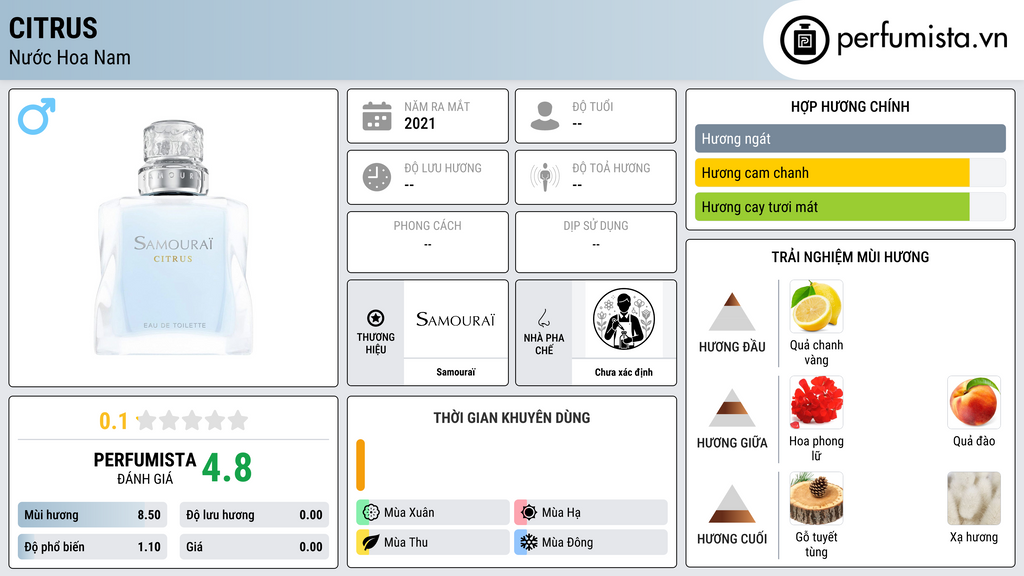The width and height of the screenshot is (1024, 576).
Task: Click the Mùi hương 8.50 score row
Action: point(93,515)
